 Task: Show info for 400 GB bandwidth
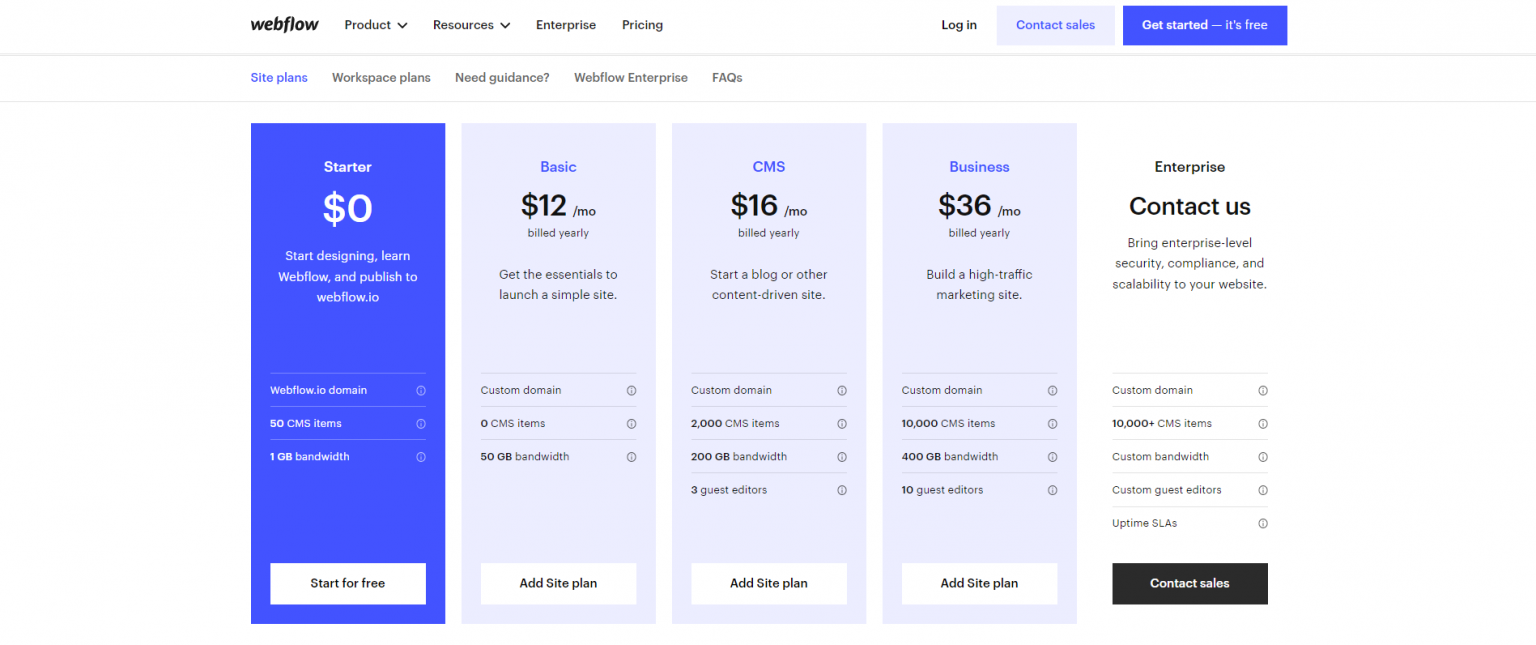click(1052, 457)
